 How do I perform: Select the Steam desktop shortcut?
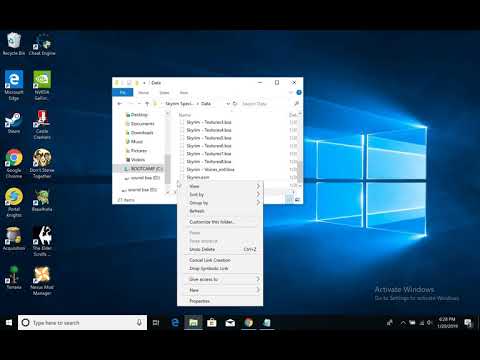click(x=14, y=123)
